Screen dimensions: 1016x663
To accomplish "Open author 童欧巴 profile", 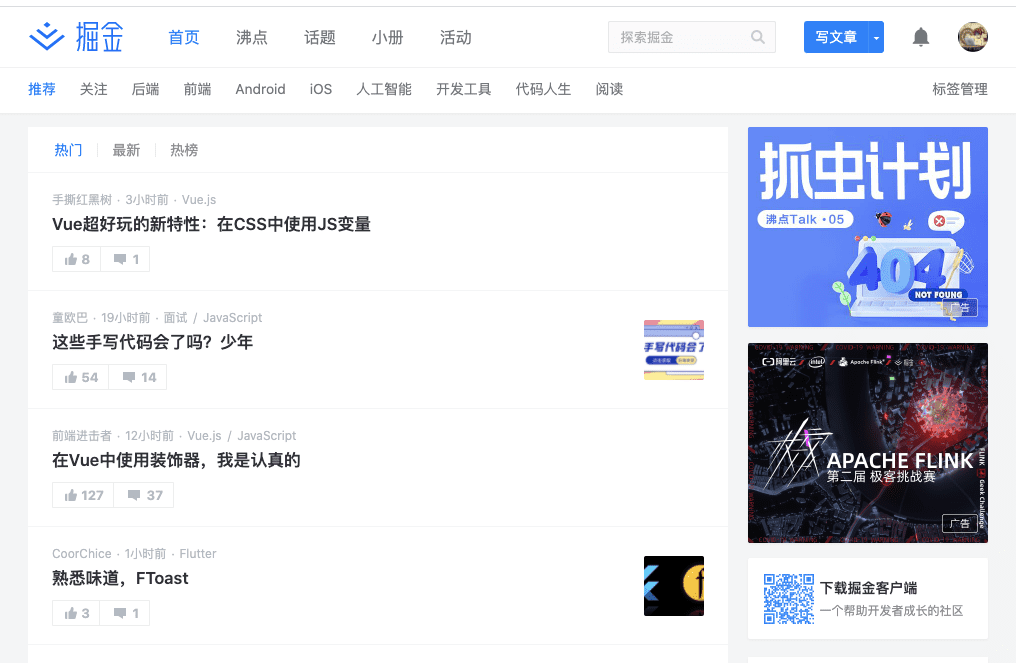I will [x=70, y=318].
